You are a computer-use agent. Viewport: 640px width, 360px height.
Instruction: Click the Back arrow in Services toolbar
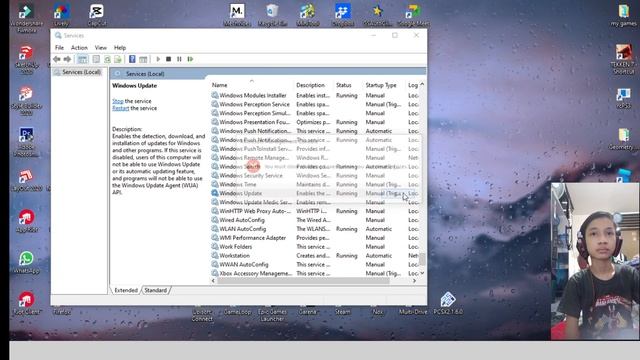tap(57, 59)
